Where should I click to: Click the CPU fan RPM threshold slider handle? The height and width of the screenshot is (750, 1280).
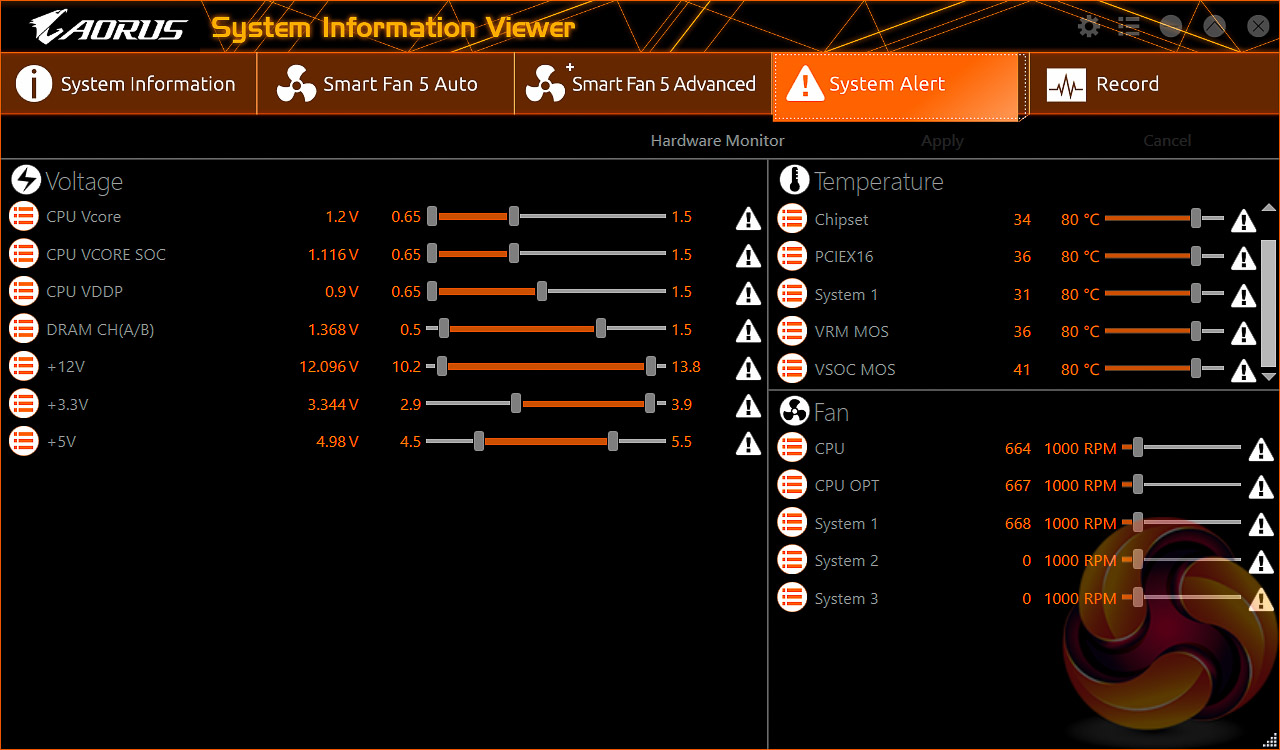1137,449
